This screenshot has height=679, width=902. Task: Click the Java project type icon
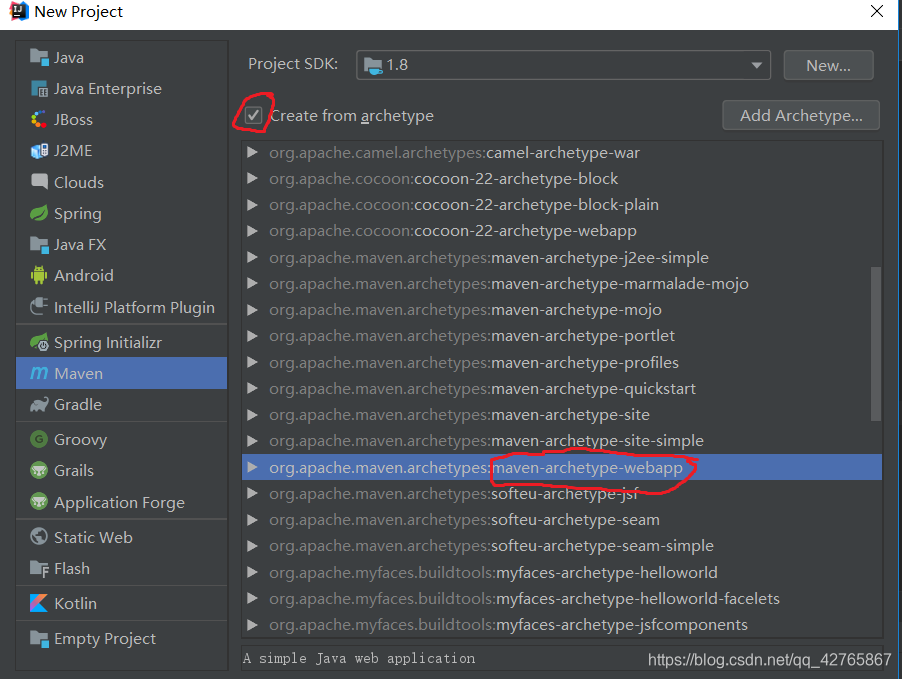(x=39, y=58)
